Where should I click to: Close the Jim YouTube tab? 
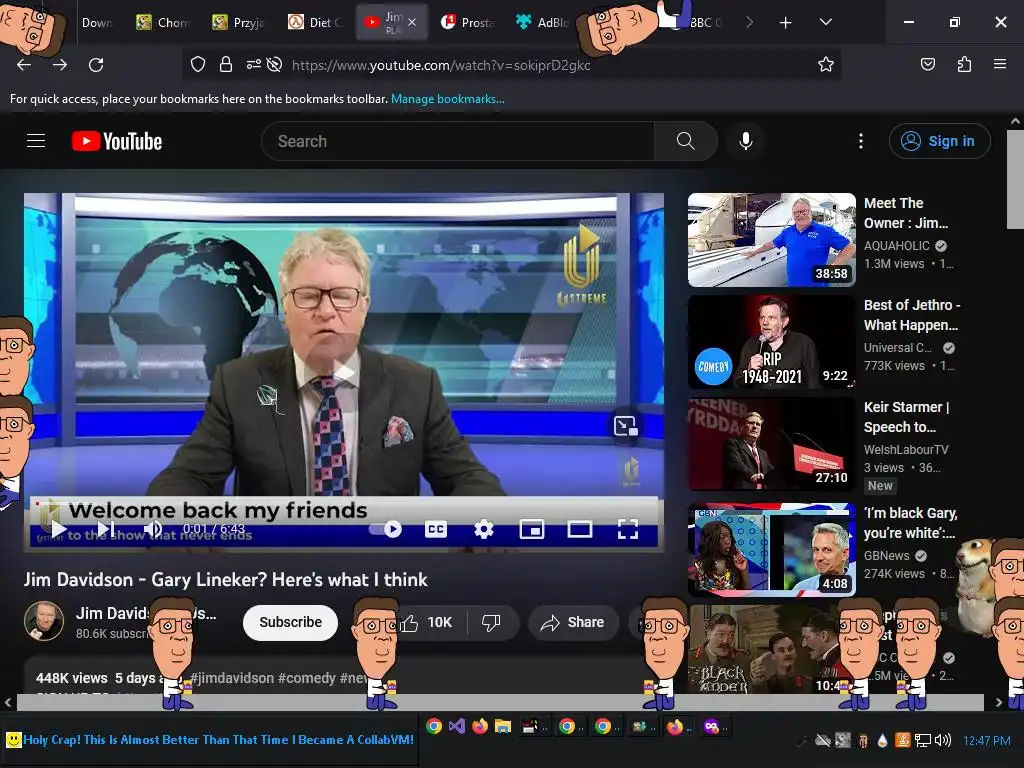pyautogui.click(x=411, y=22)
